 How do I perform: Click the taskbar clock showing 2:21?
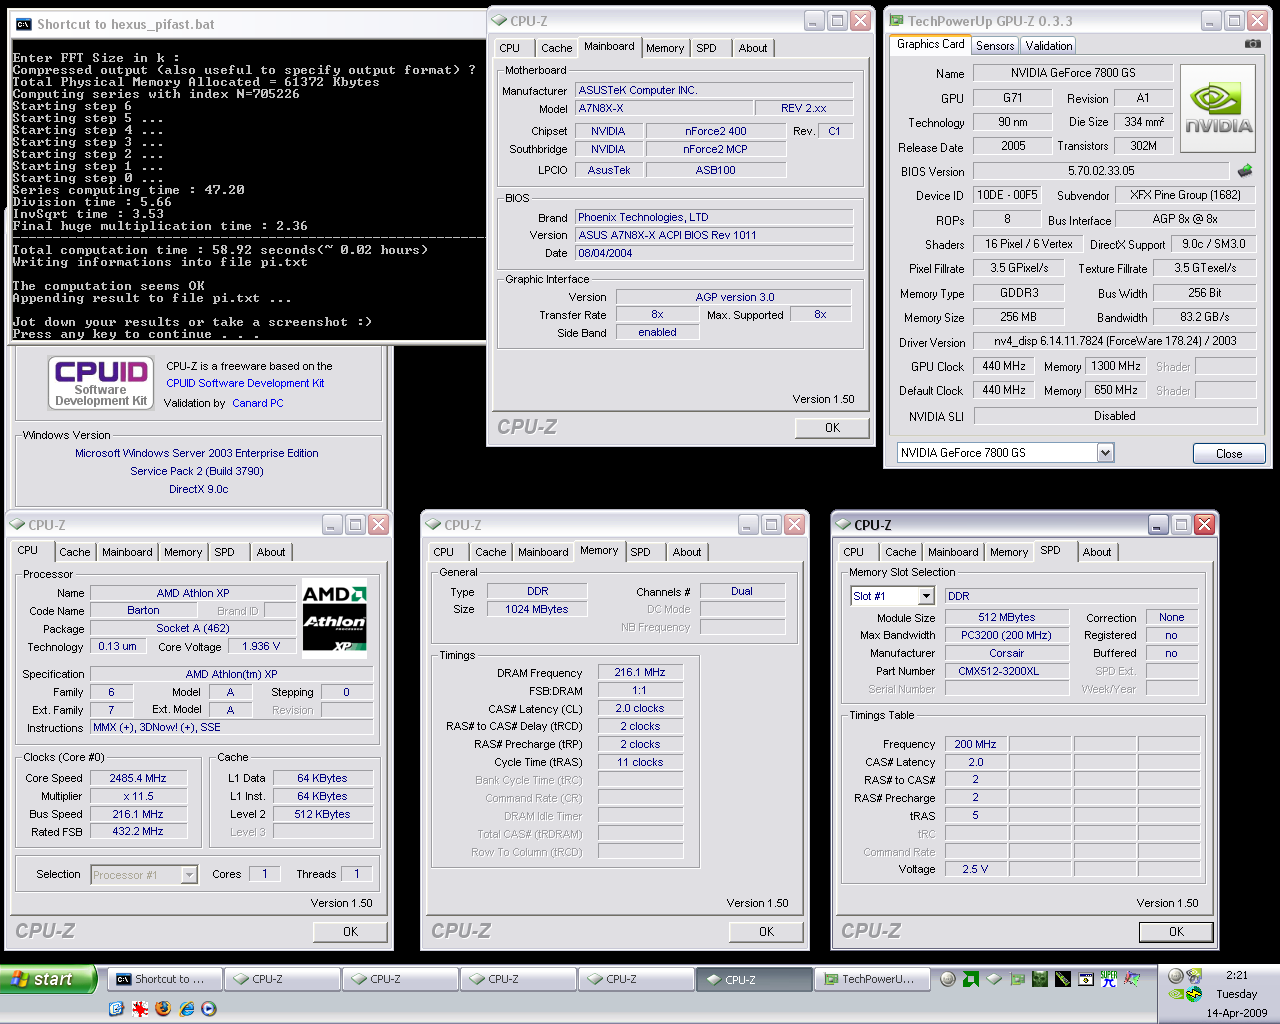click(1237, 975)
